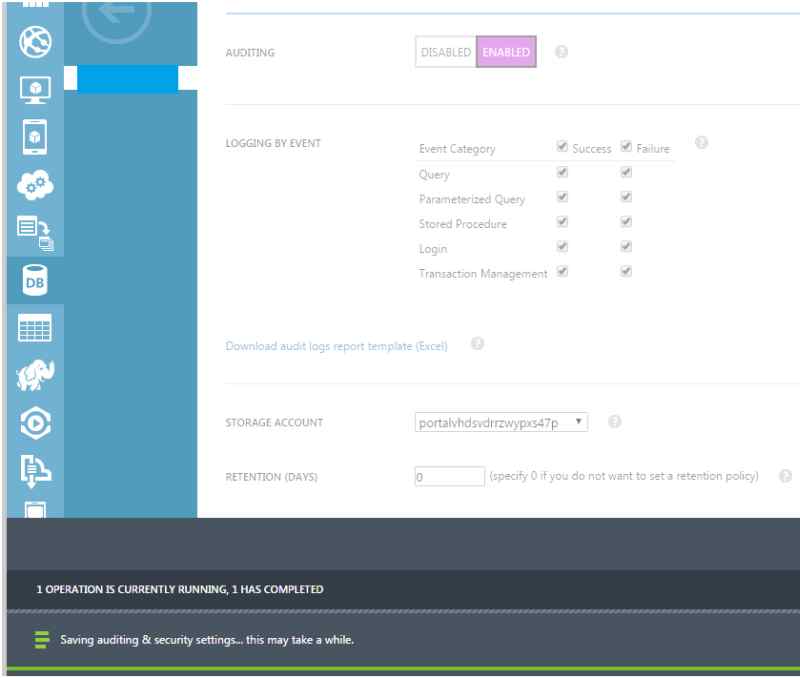Screen dimensions: 800x678
Task: Click the Parameterized Query row label
Action: click(x=471, y=199)
